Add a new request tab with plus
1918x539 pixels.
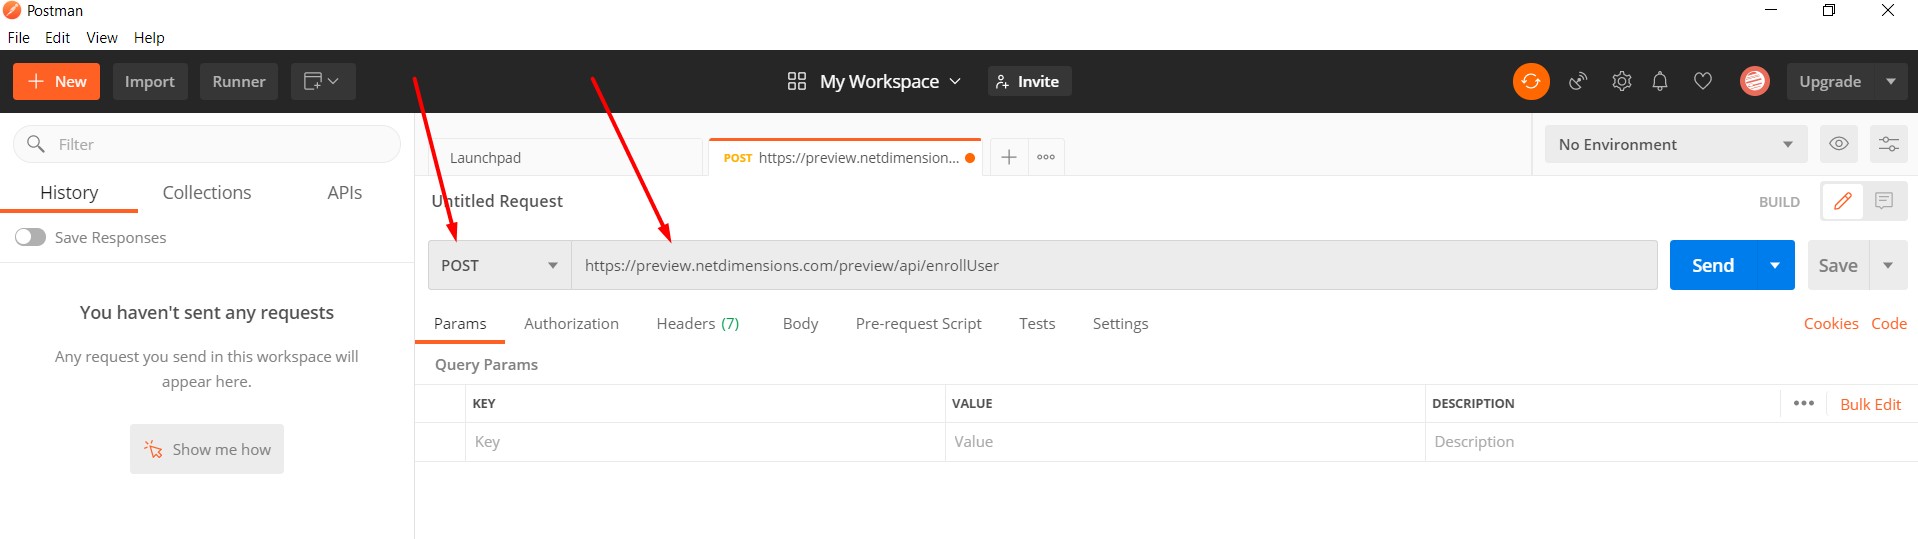1009,157
